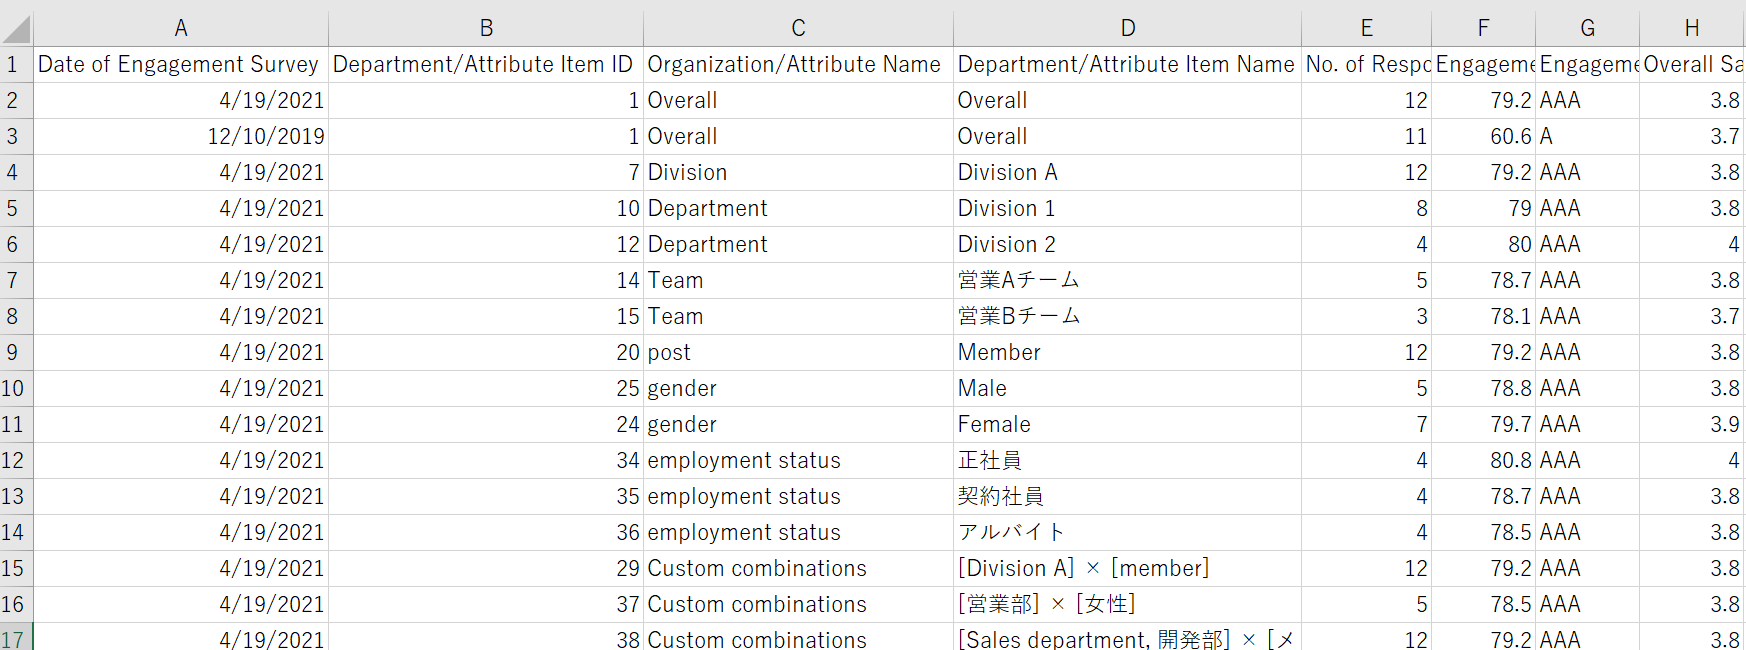1746x650 pixels.
Task: Select row 13 header
Action: (x=13, y=497)
